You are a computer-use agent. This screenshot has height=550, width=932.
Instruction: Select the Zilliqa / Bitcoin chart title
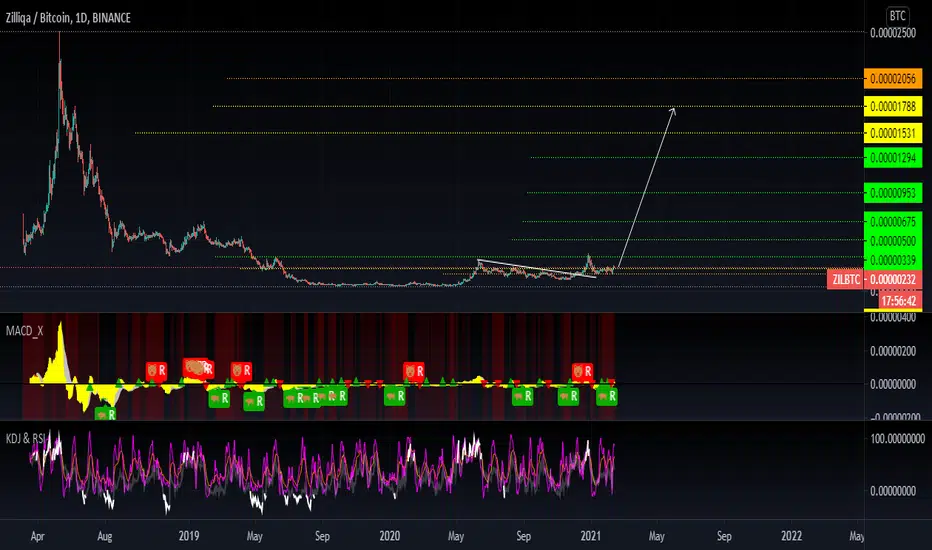(x=68, y=18)
